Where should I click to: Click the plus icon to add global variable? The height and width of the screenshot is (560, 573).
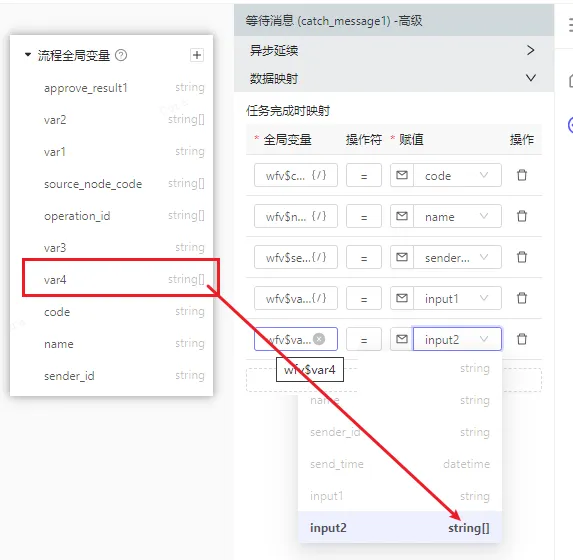tap(197, 55)
